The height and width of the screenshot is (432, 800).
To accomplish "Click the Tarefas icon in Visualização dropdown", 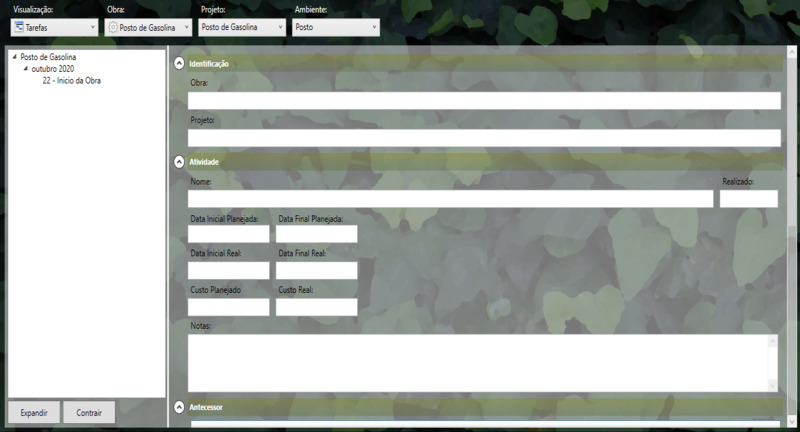I will pyautogui.click(x=18, y=28).
